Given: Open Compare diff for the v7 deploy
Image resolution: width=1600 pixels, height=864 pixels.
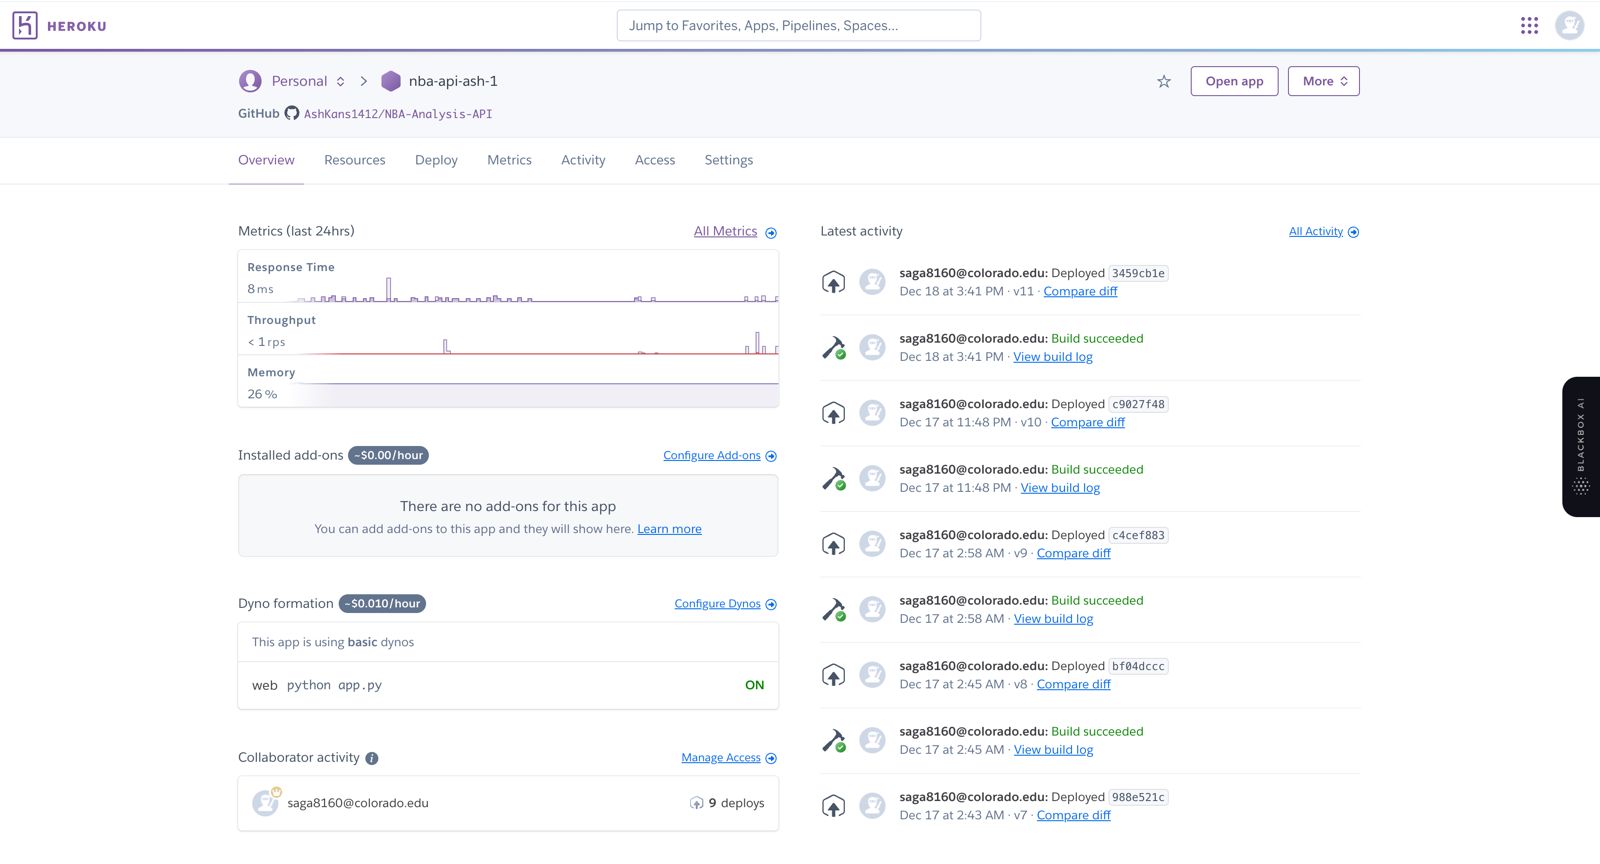Looking at the screenshot, I should point(1073,815).
